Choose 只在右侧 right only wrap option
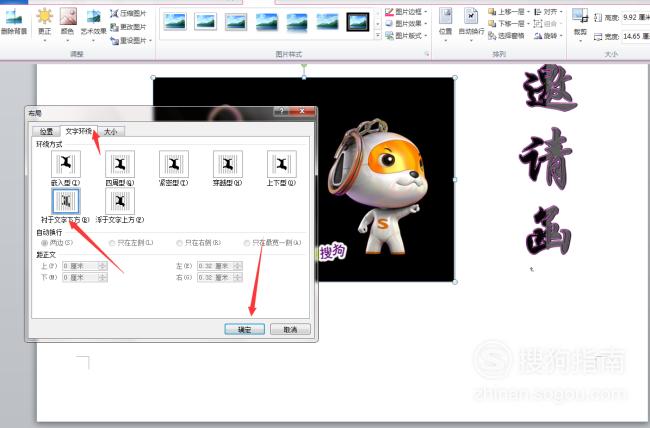 tap(199, 243)
